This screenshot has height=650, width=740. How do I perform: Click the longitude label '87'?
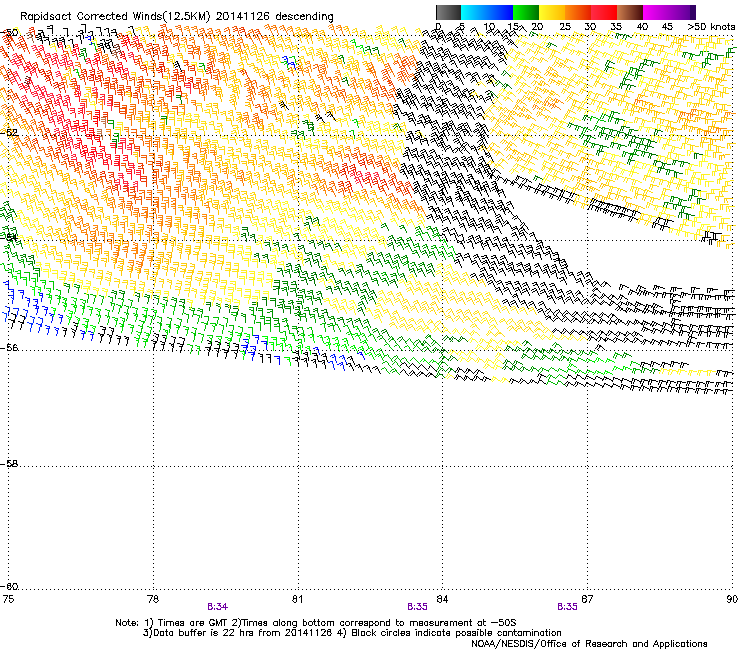pos(587,599)
